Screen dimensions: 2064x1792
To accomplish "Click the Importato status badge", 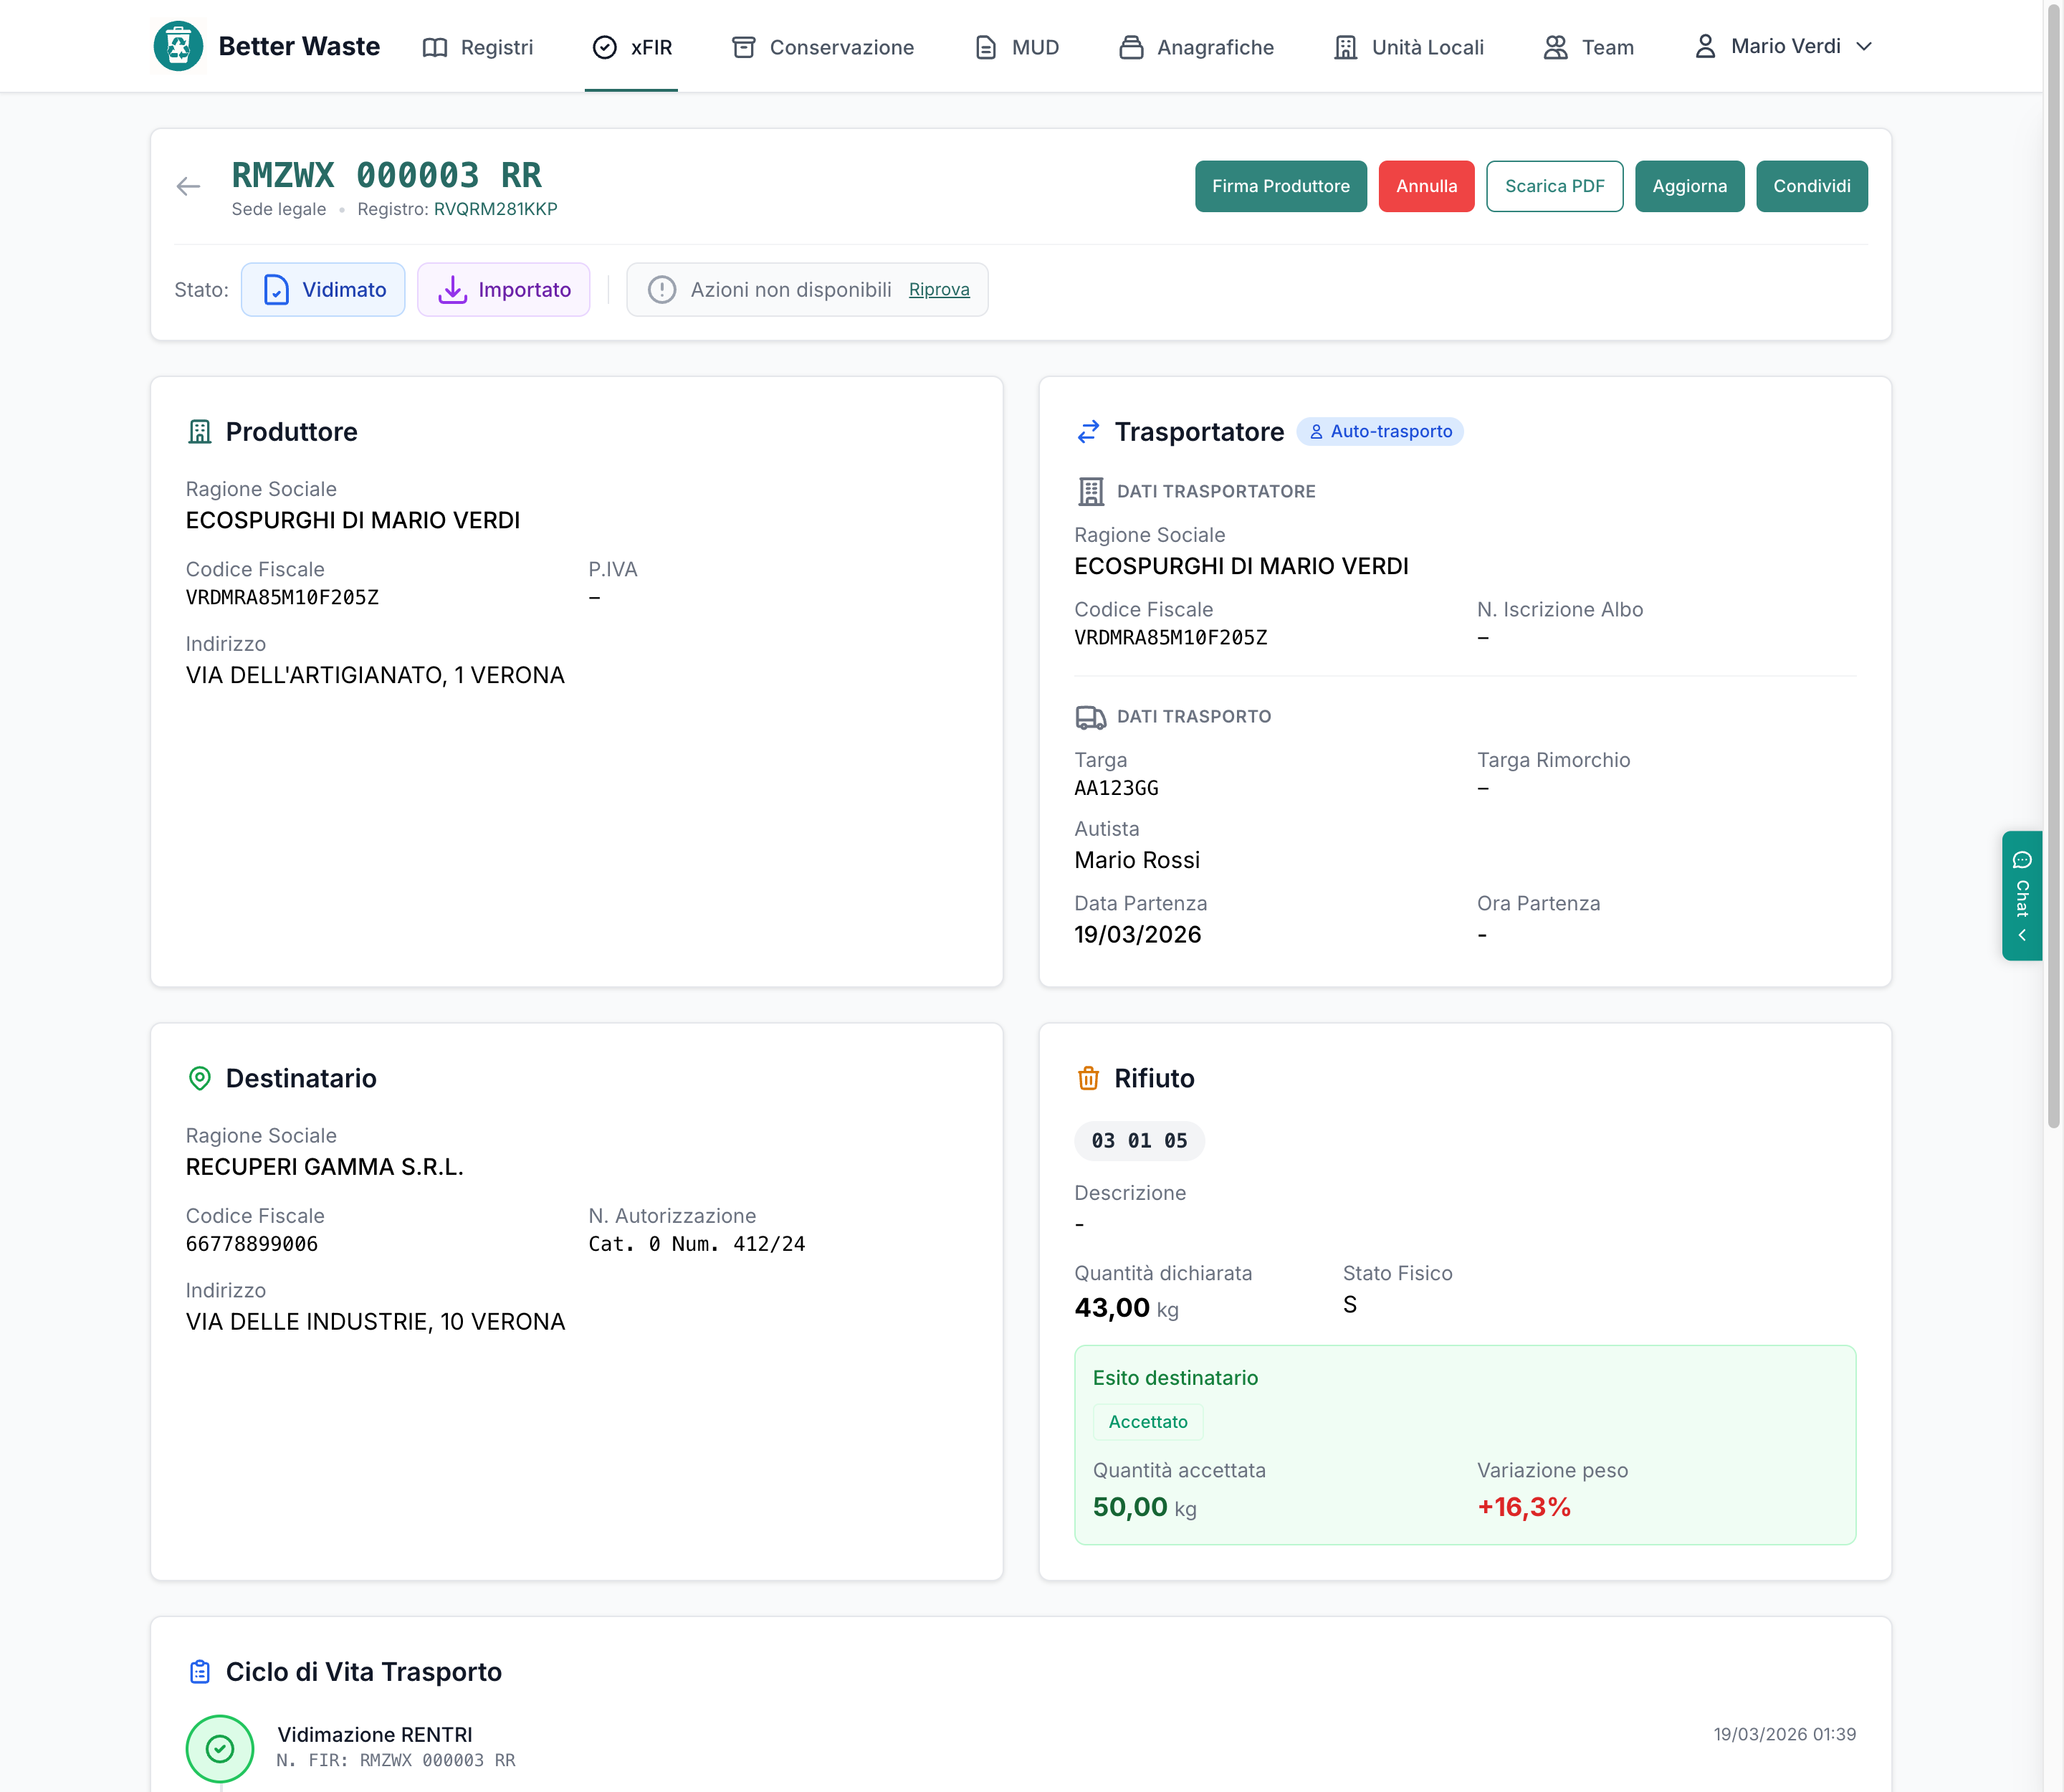I will pyautogui.click(x=503, y=290).
